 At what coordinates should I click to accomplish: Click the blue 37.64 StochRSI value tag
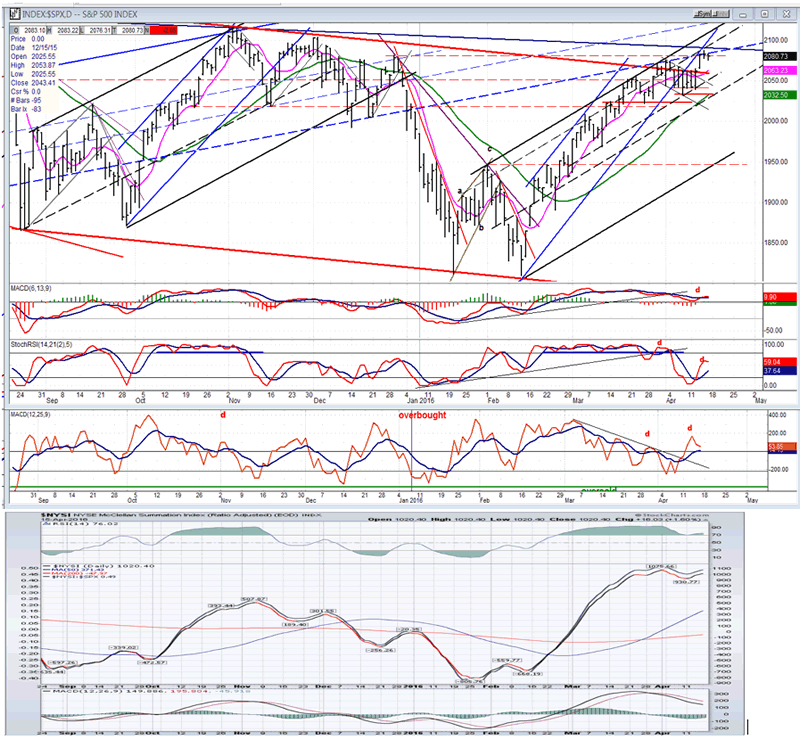click(779, 371)
